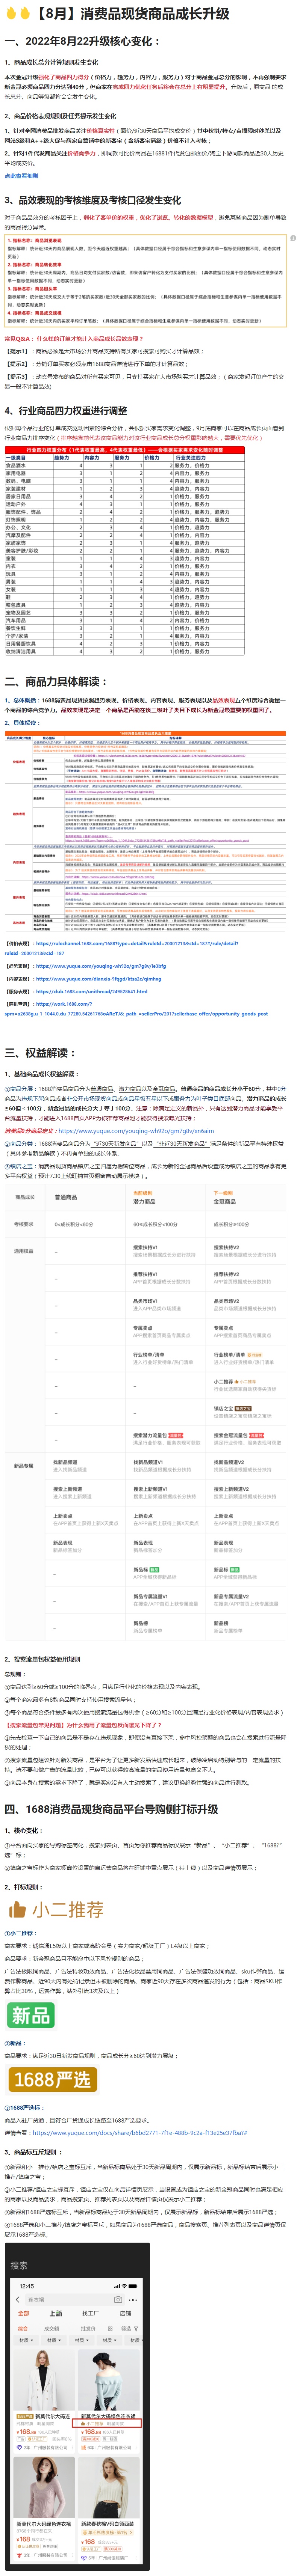Click the pink sweater product photo in phone screenshot
300x2576 pixels.
tap(44, 2488)
